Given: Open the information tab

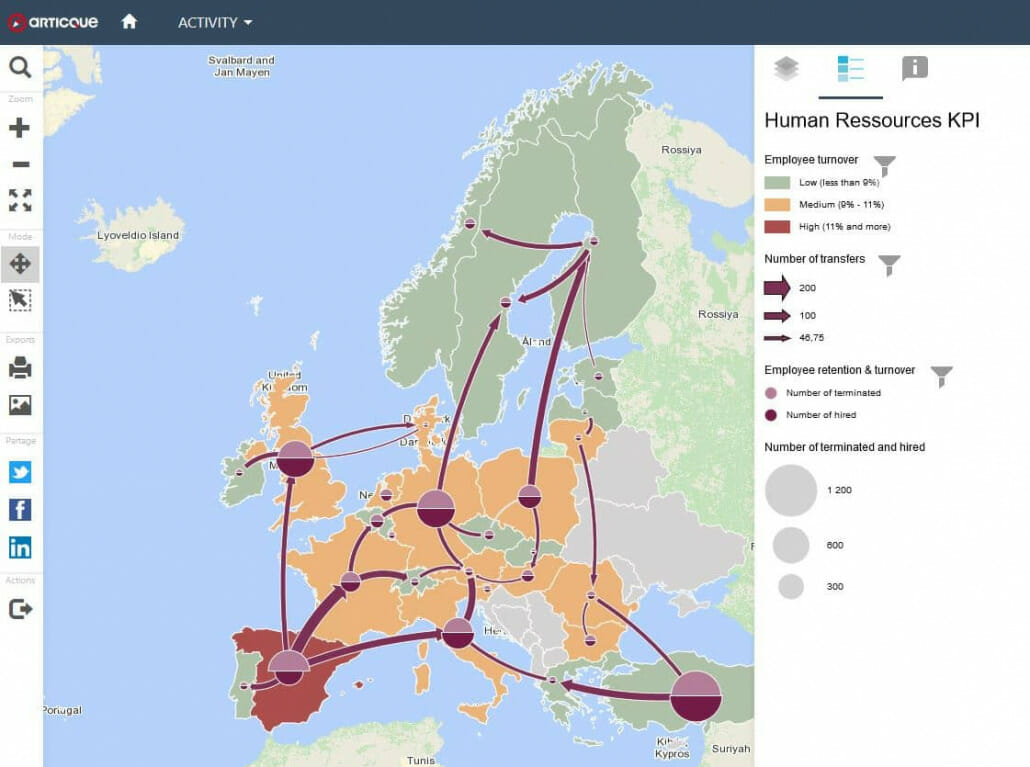Looking at the screenshot, I should (x=914, y=68).
